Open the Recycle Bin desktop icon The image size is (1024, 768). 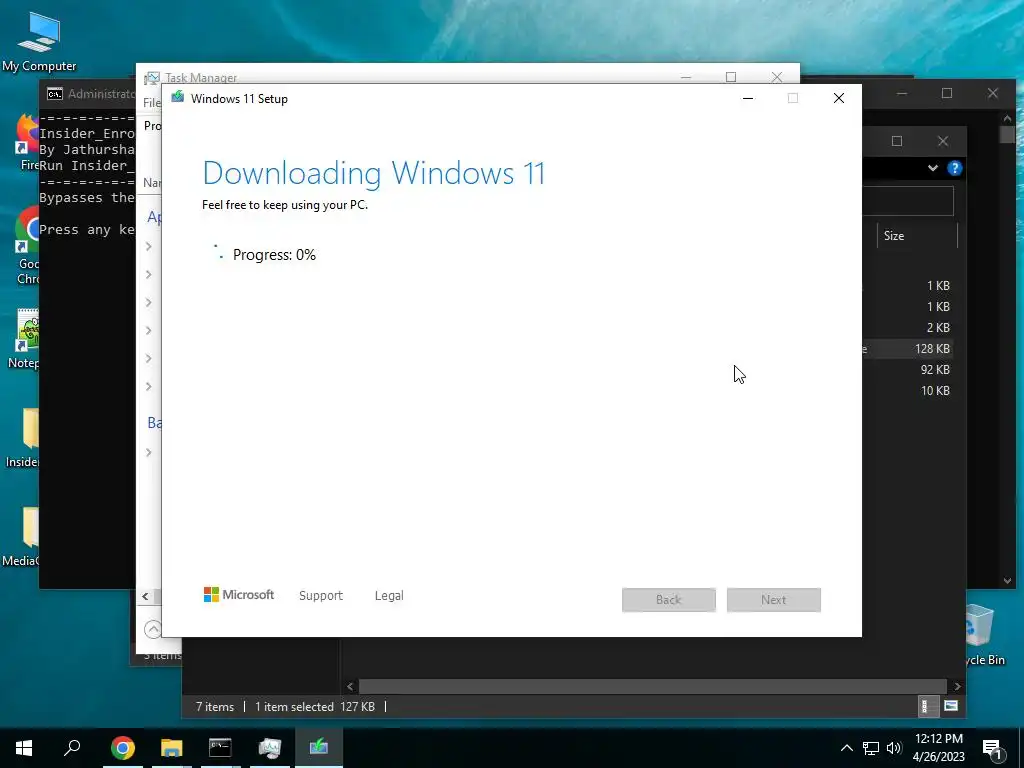[x=985, y=635]
